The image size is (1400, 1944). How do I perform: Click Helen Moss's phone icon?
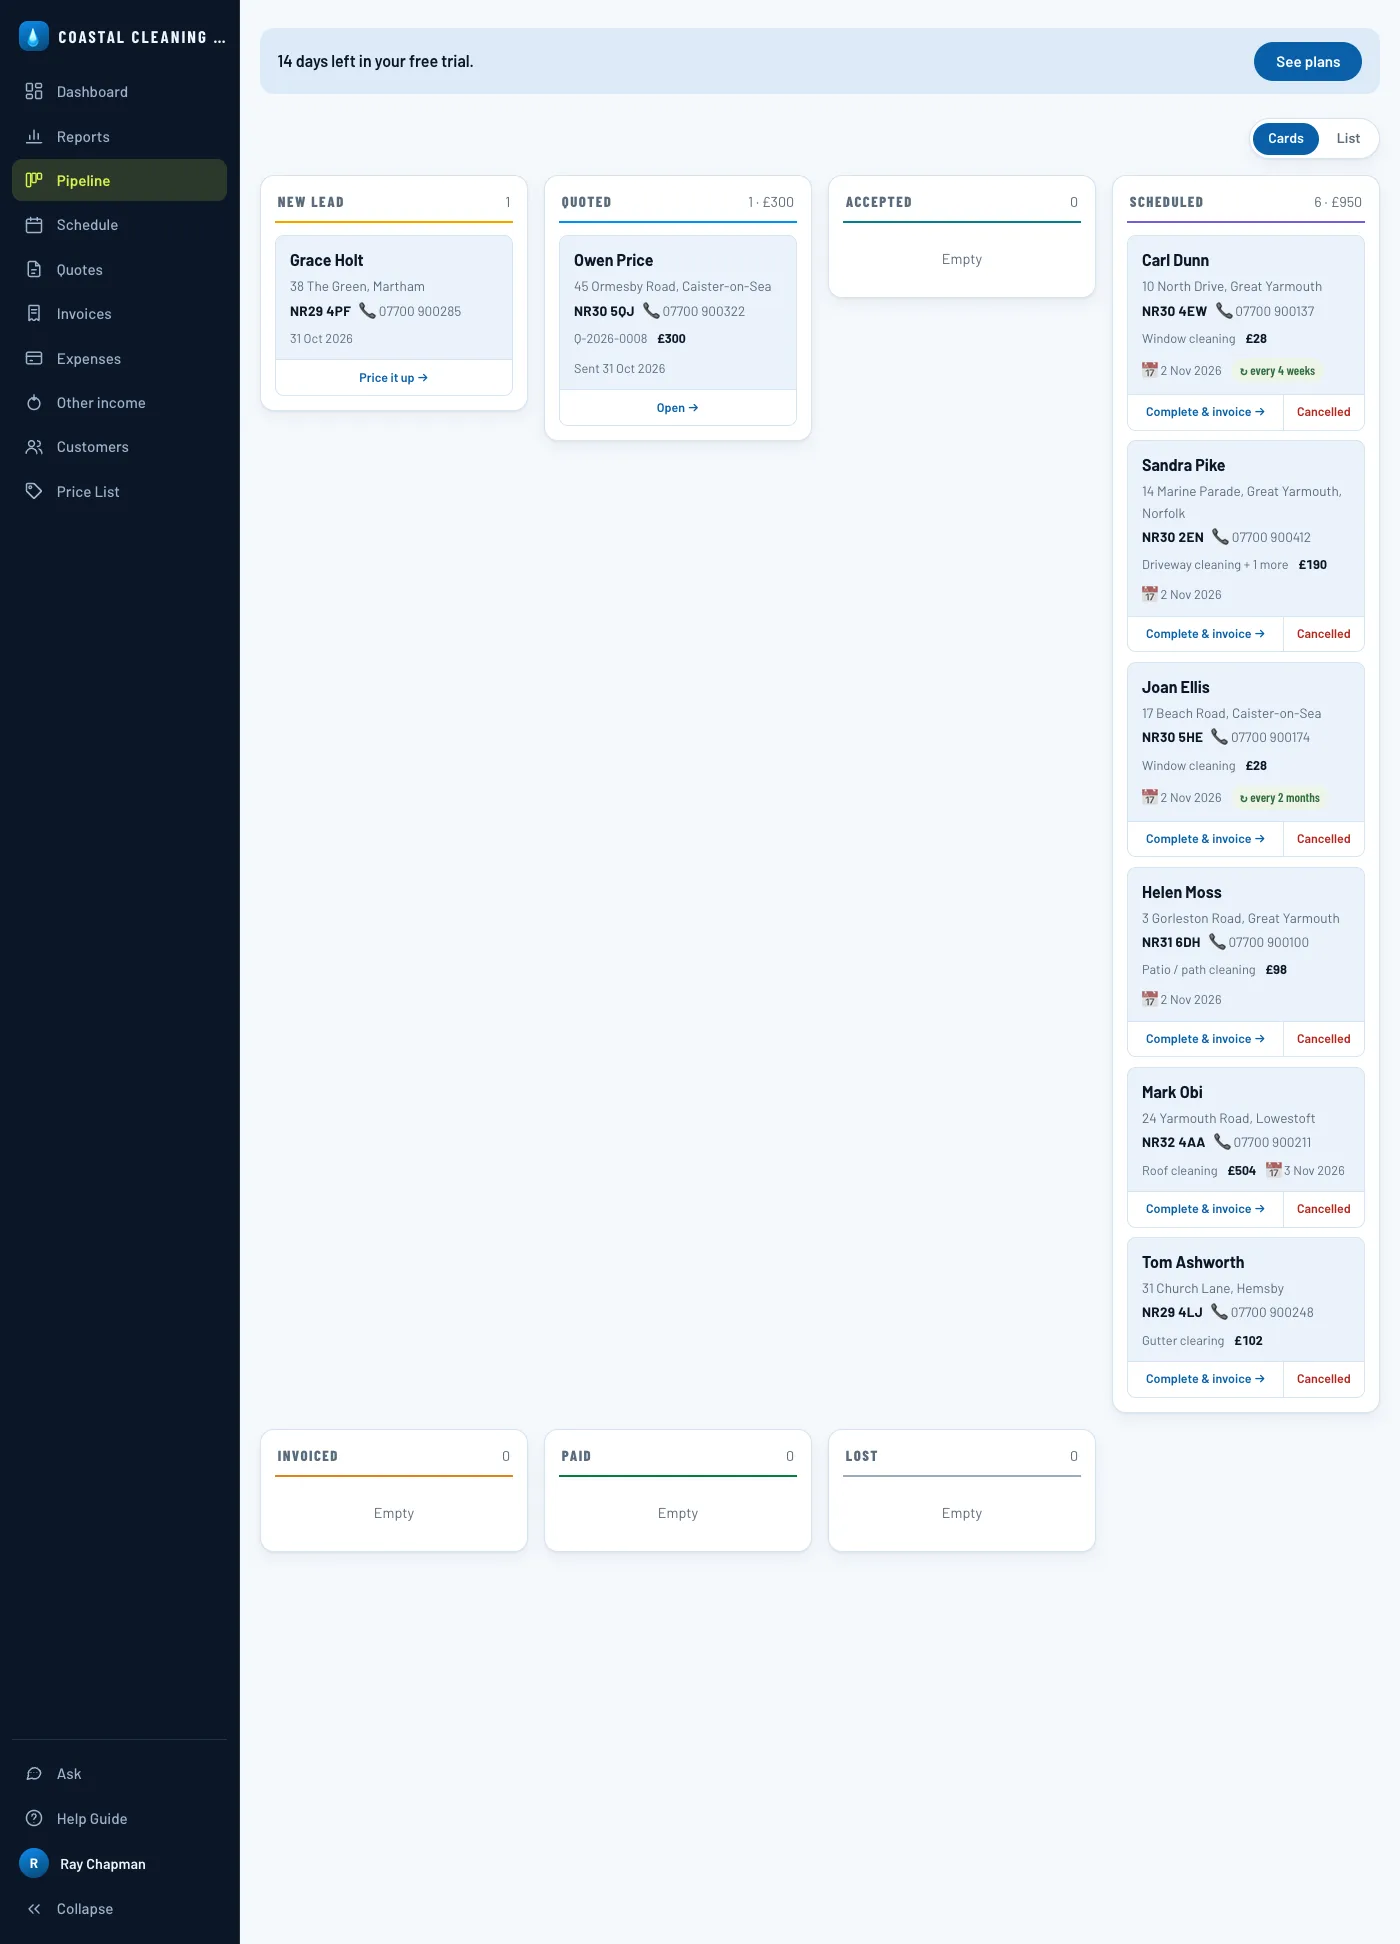(x=1217, y=942)
